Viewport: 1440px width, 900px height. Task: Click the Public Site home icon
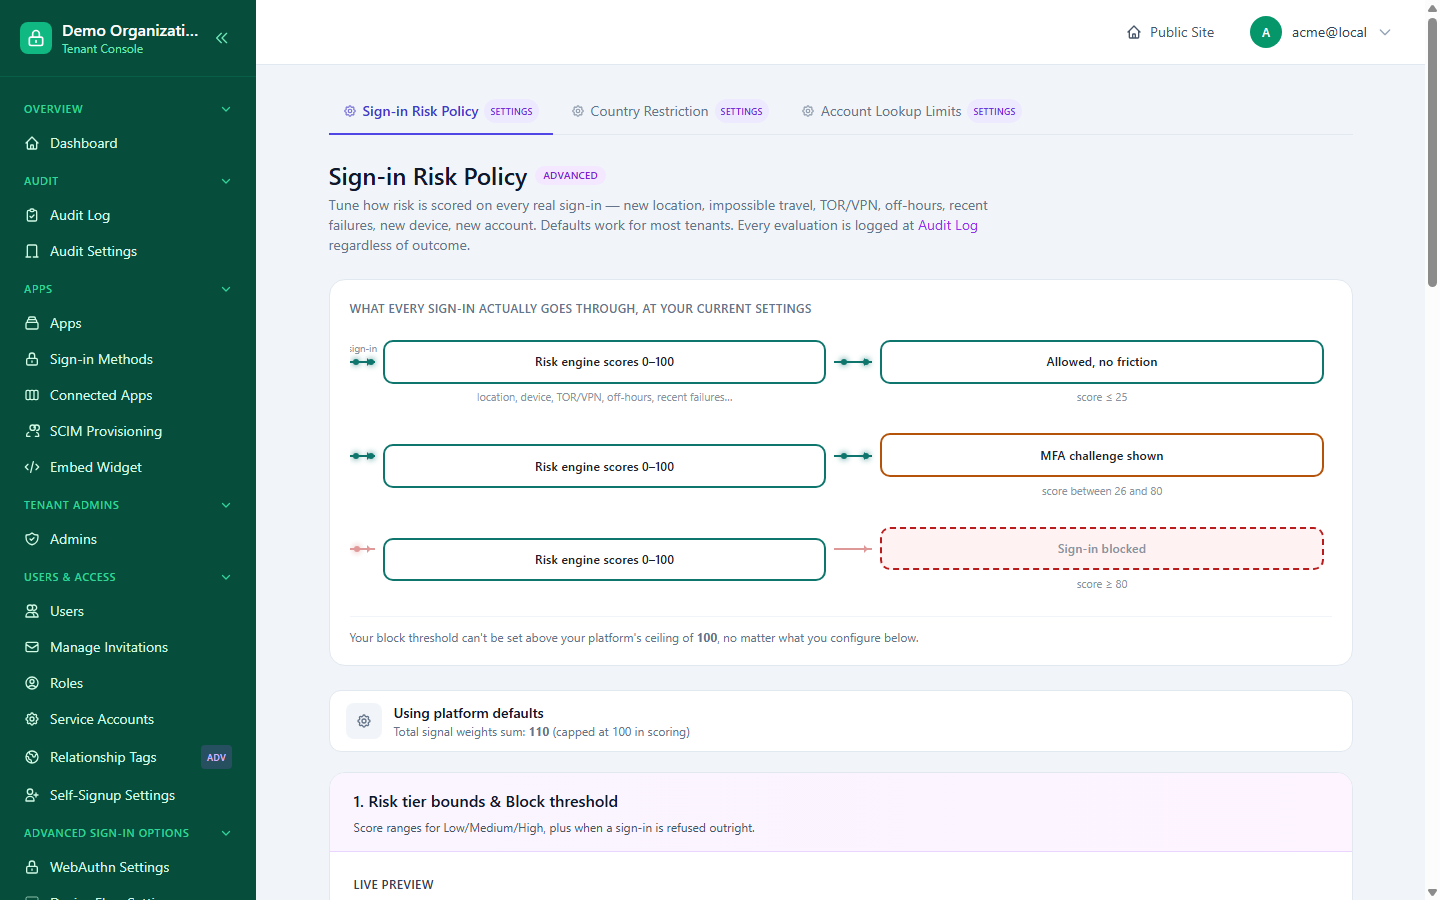[x=1134, y=32]
